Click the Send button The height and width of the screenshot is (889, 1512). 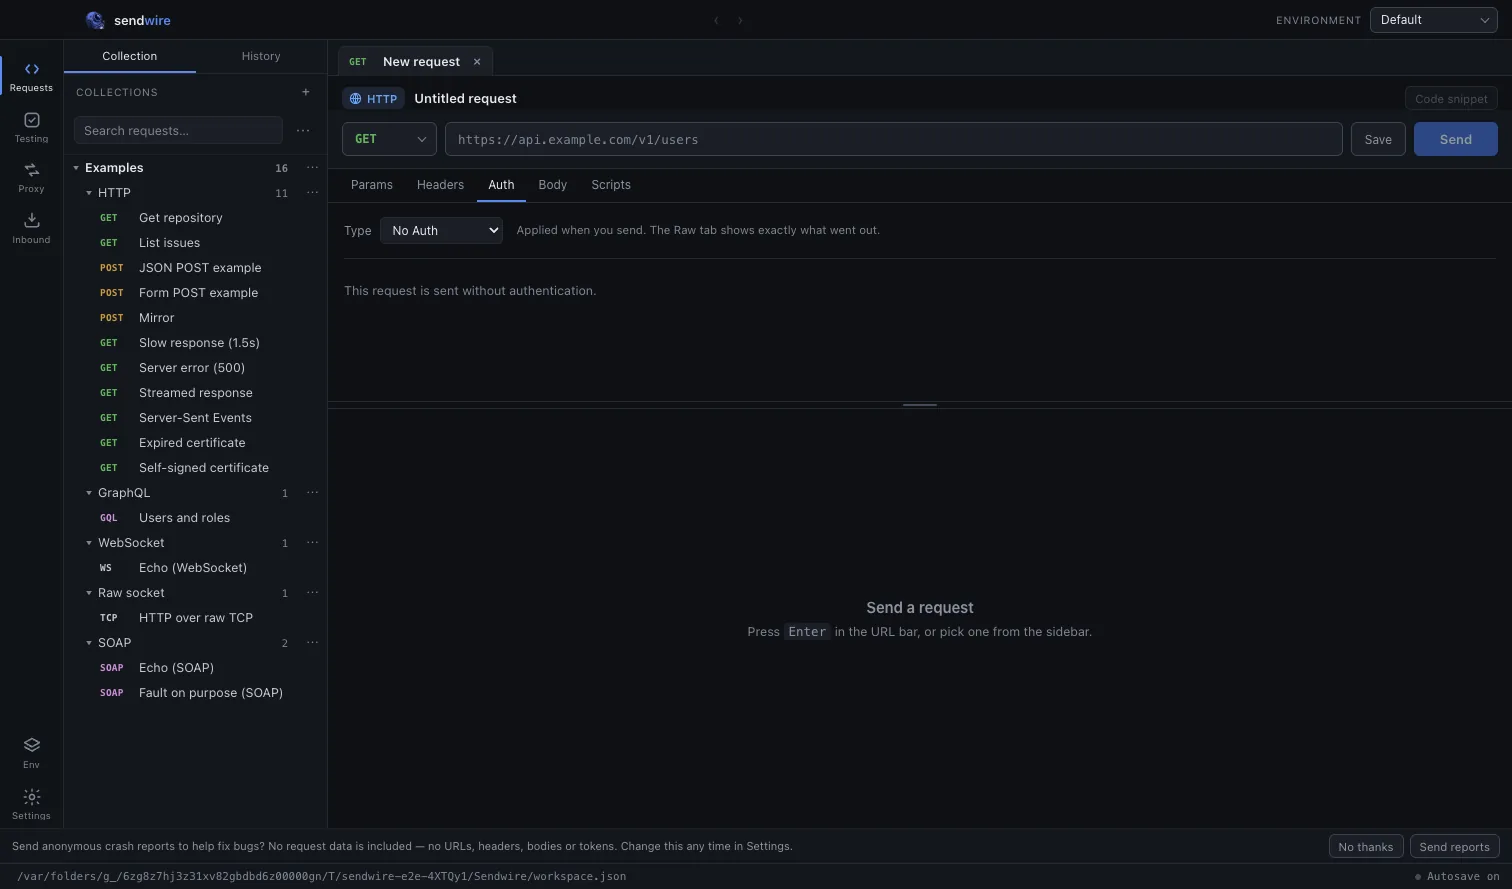[1456, 139]
